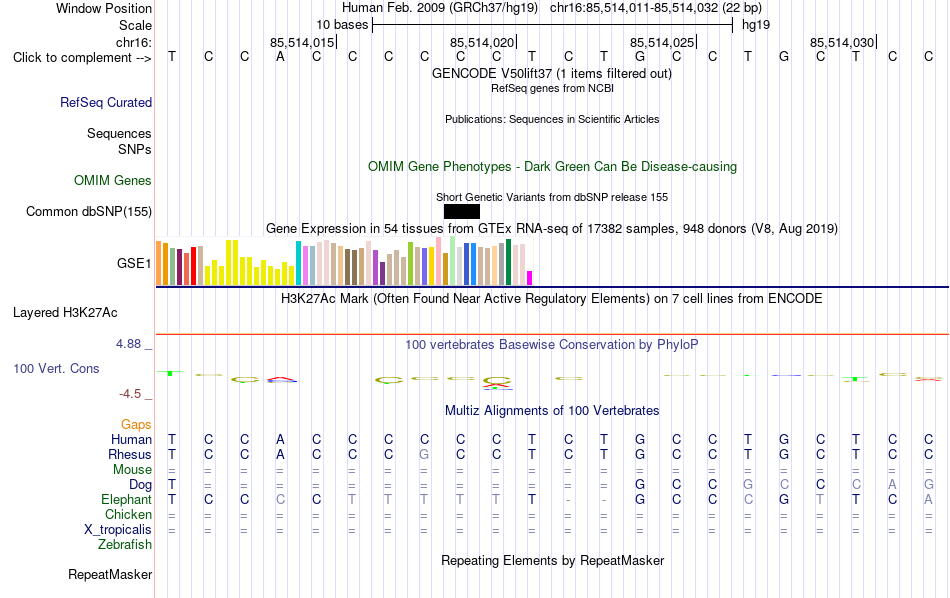Viewport: 950px width, 598px height.
Task: Click 'RefSeq genes from NCBI' track title
Action: click(552, 88)
